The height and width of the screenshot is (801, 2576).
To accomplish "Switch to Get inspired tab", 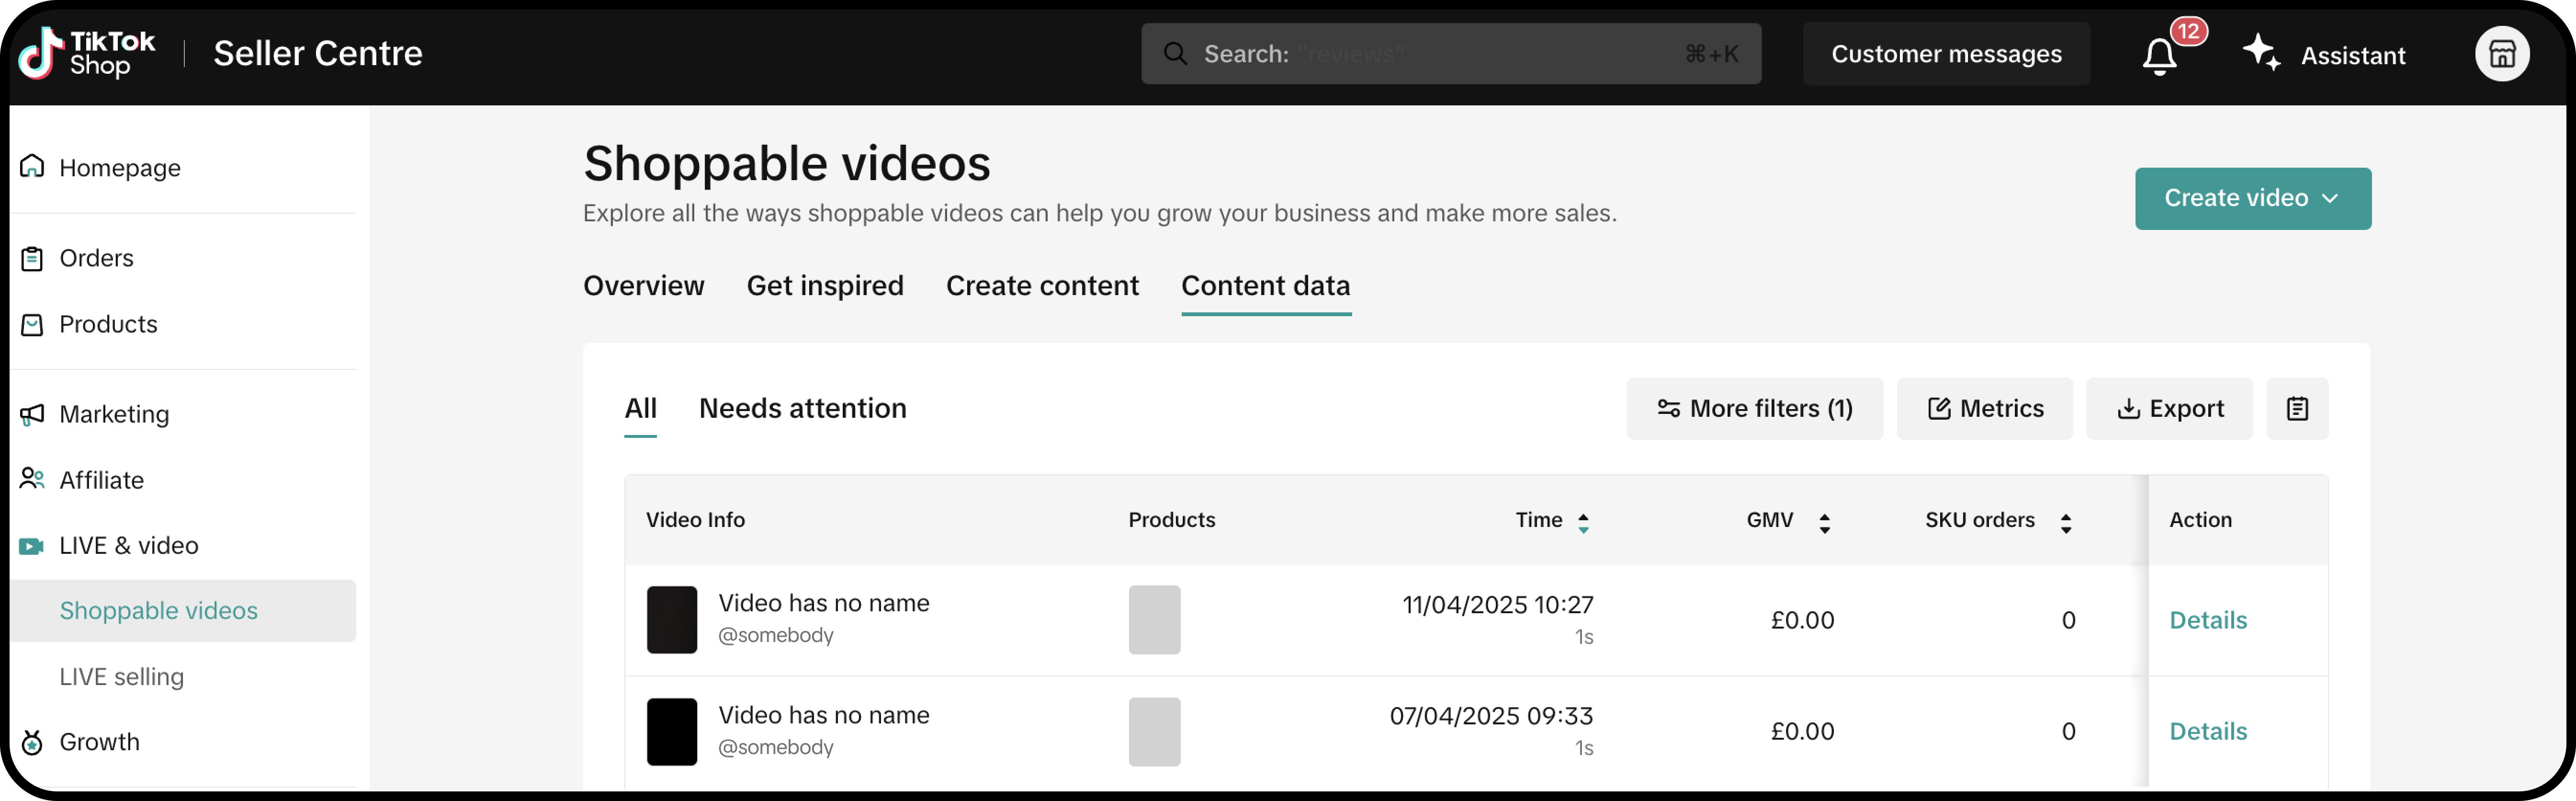I will tap(825, 286).
